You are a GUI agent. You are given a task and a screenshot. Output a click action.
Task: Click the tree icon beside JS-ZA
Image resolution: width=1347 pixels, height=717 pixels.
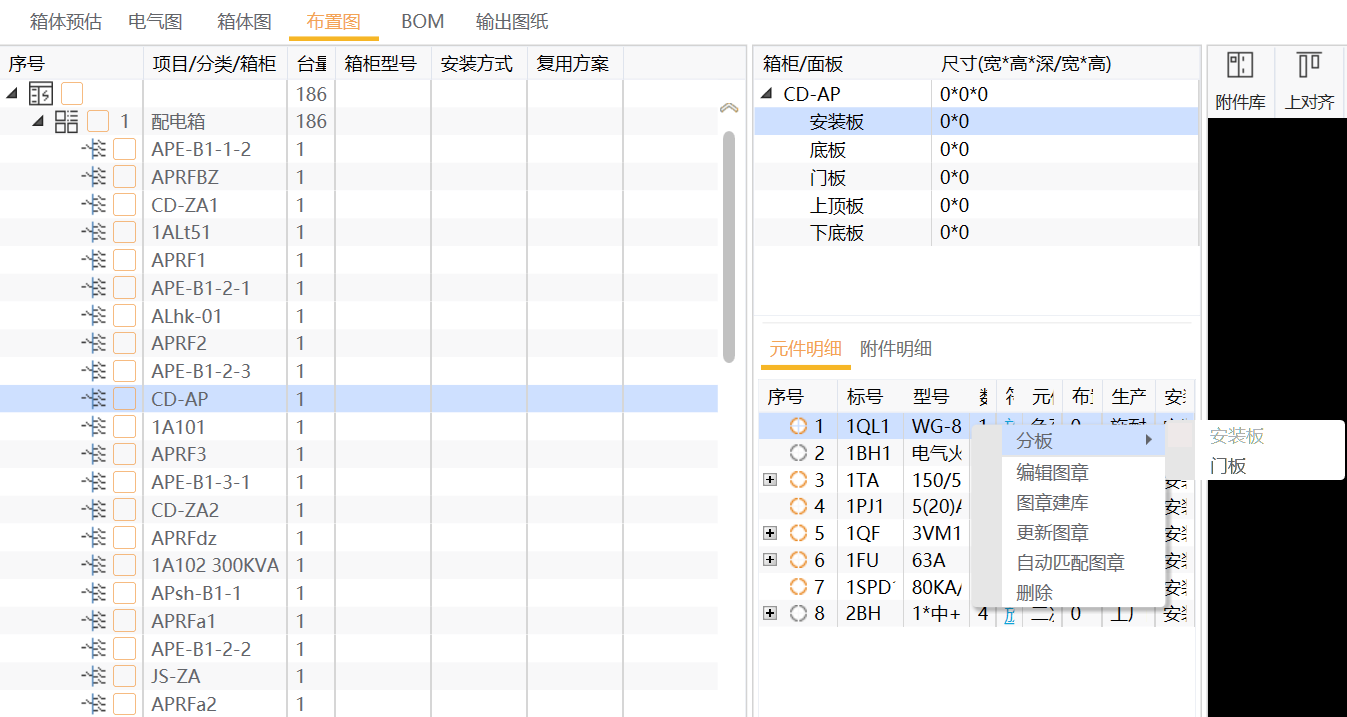coord(94,676)
